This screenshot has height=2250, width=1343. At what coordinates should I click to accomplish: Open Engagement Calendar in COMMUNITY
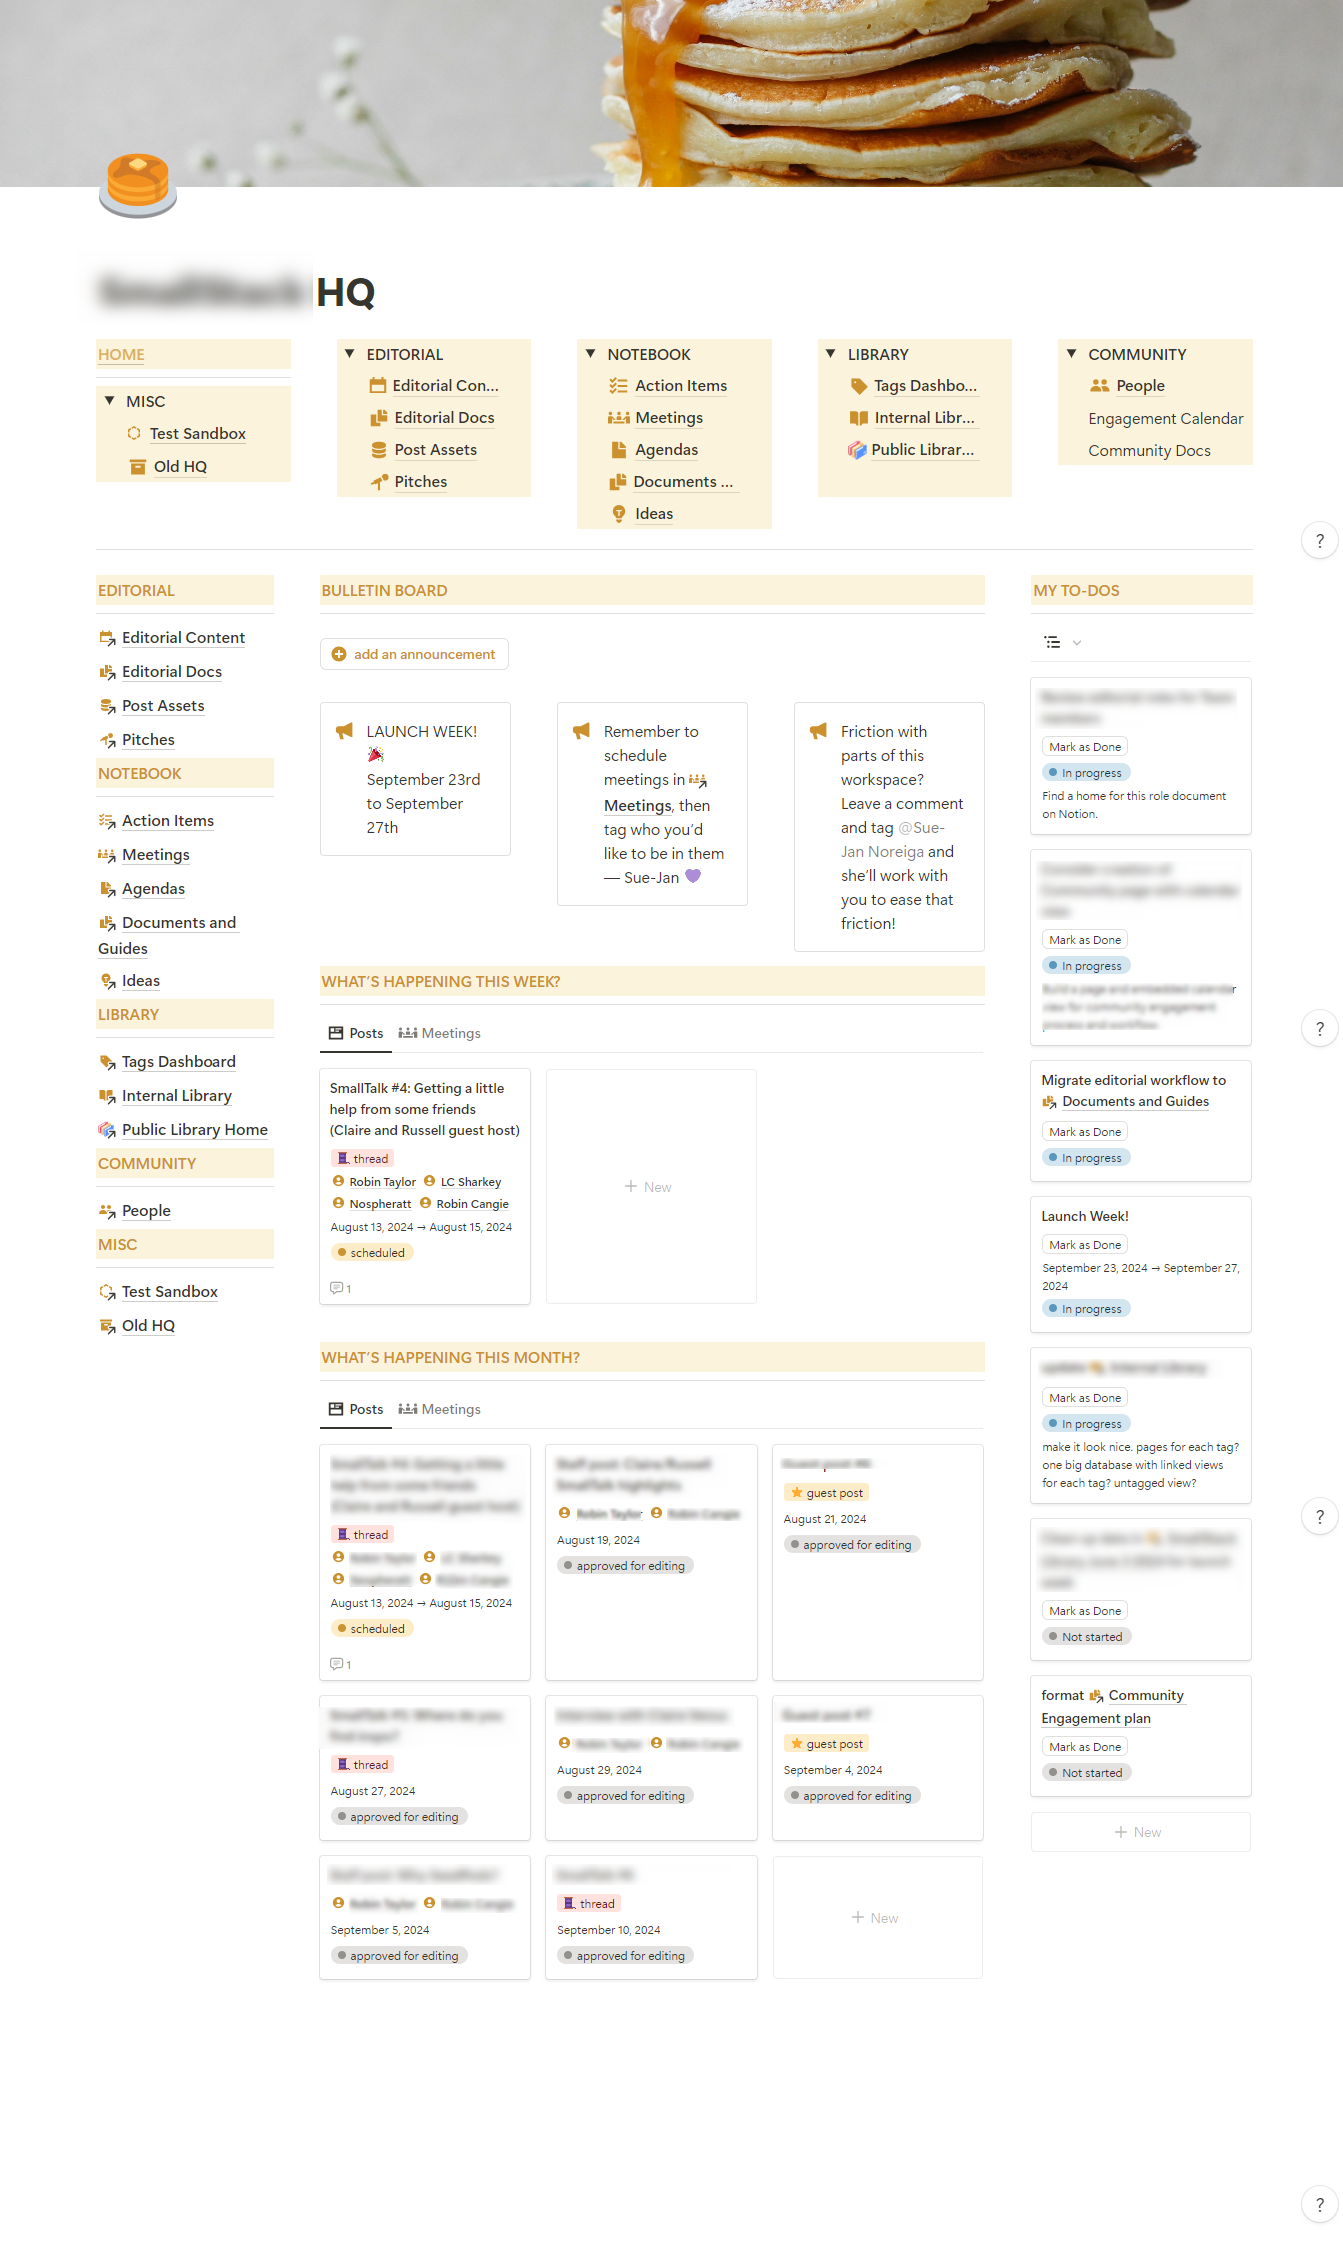pos(1166,419)
